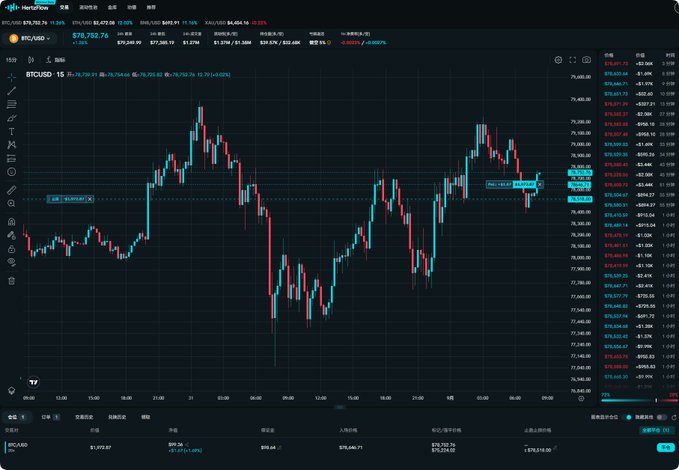Click panel resize handle below chart
Viewport: 679px width, 470px height.
coord(340,407)
